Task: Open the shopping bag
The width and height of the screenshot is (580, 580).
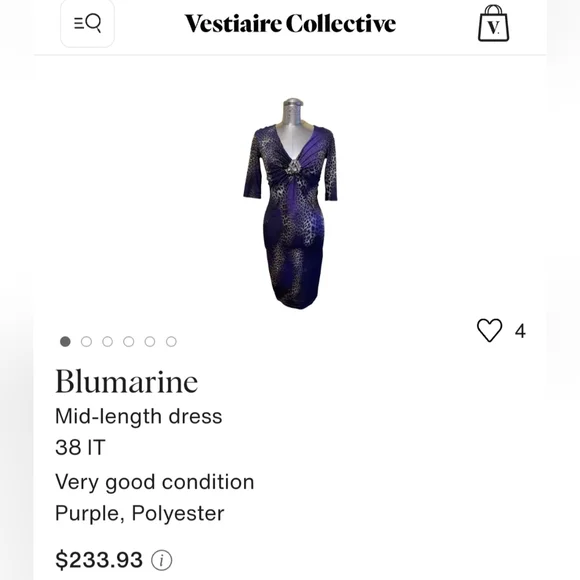Action: pyautogui.click(x=493, y=23)
